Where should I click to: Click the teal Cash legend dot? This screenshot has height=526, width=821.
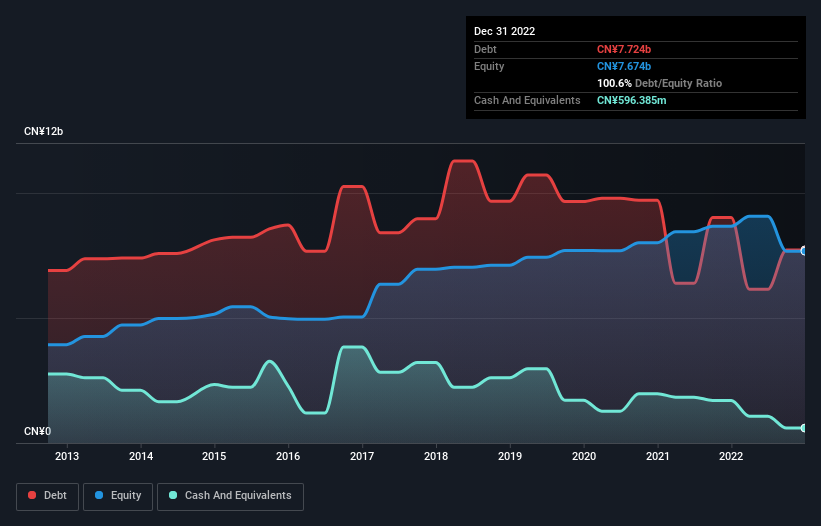click(173, 495)
